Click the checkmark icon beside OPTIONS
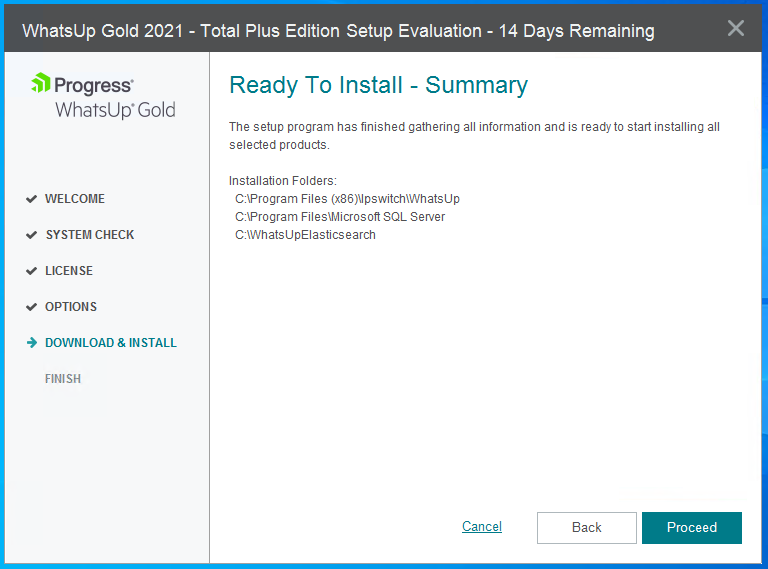 (31, 307)
